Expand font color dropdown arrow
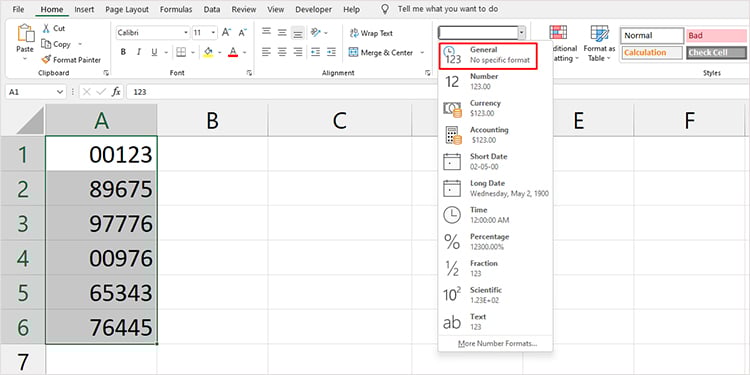Viewport: 750px width, 375px height. (x=245, y=52)
